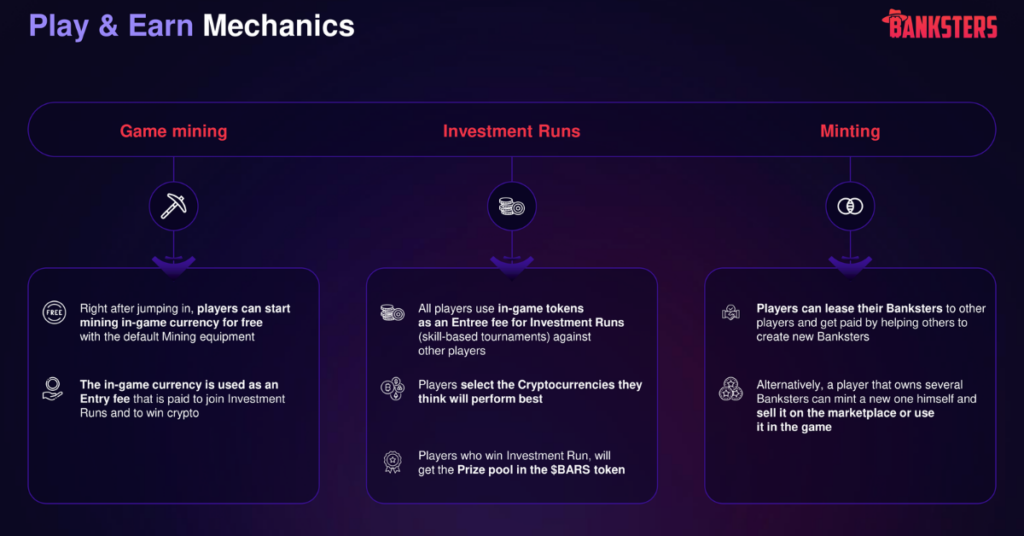Click the handshake lease icon
This screenshot has width=1024, height=536.
731,313
